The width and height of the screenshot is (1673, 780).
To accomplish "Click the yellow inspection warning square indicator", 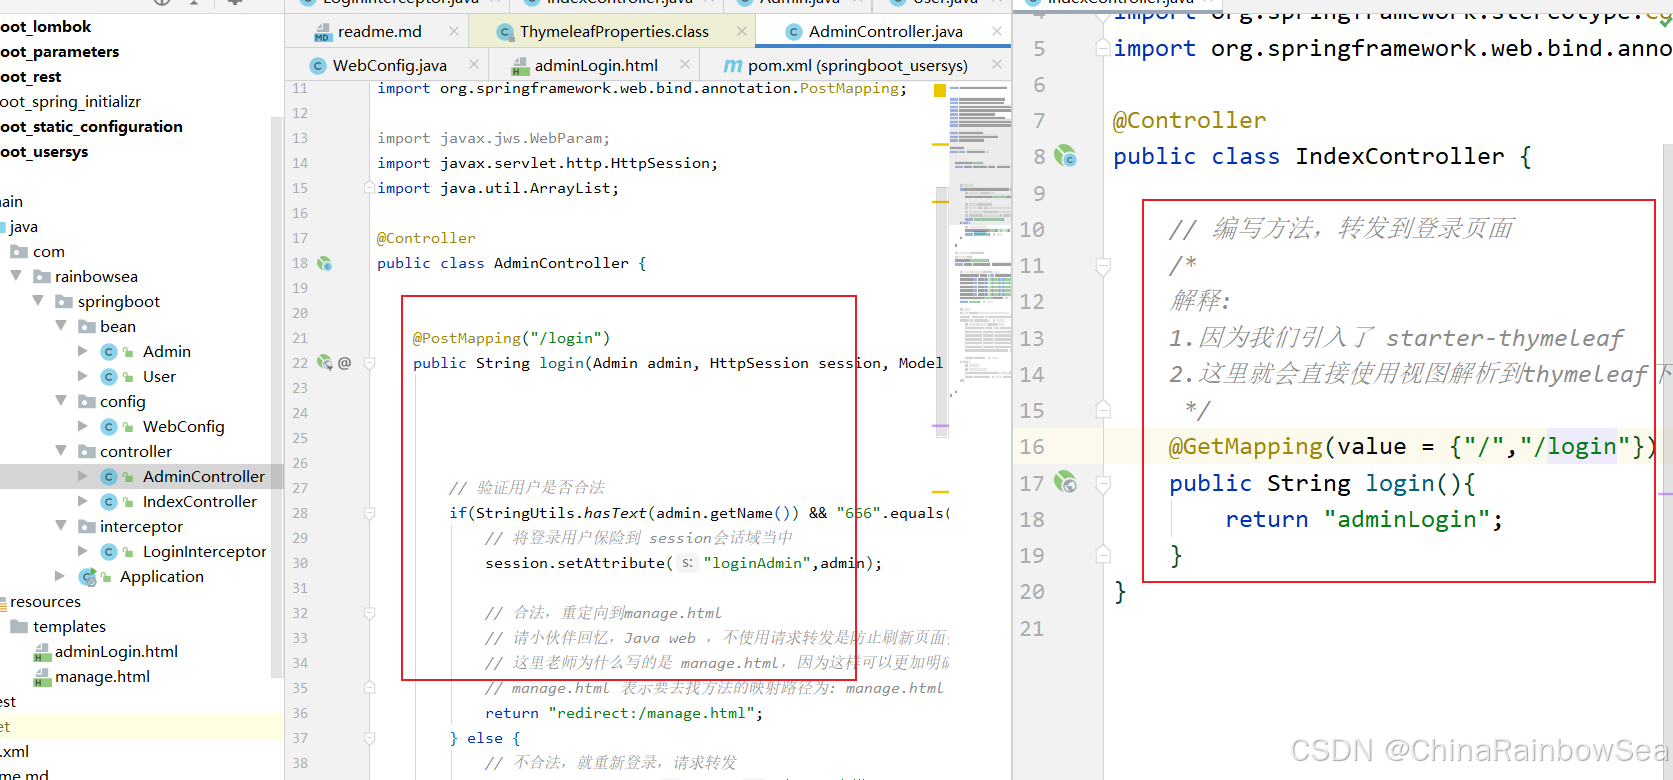I will pos(940,91).
